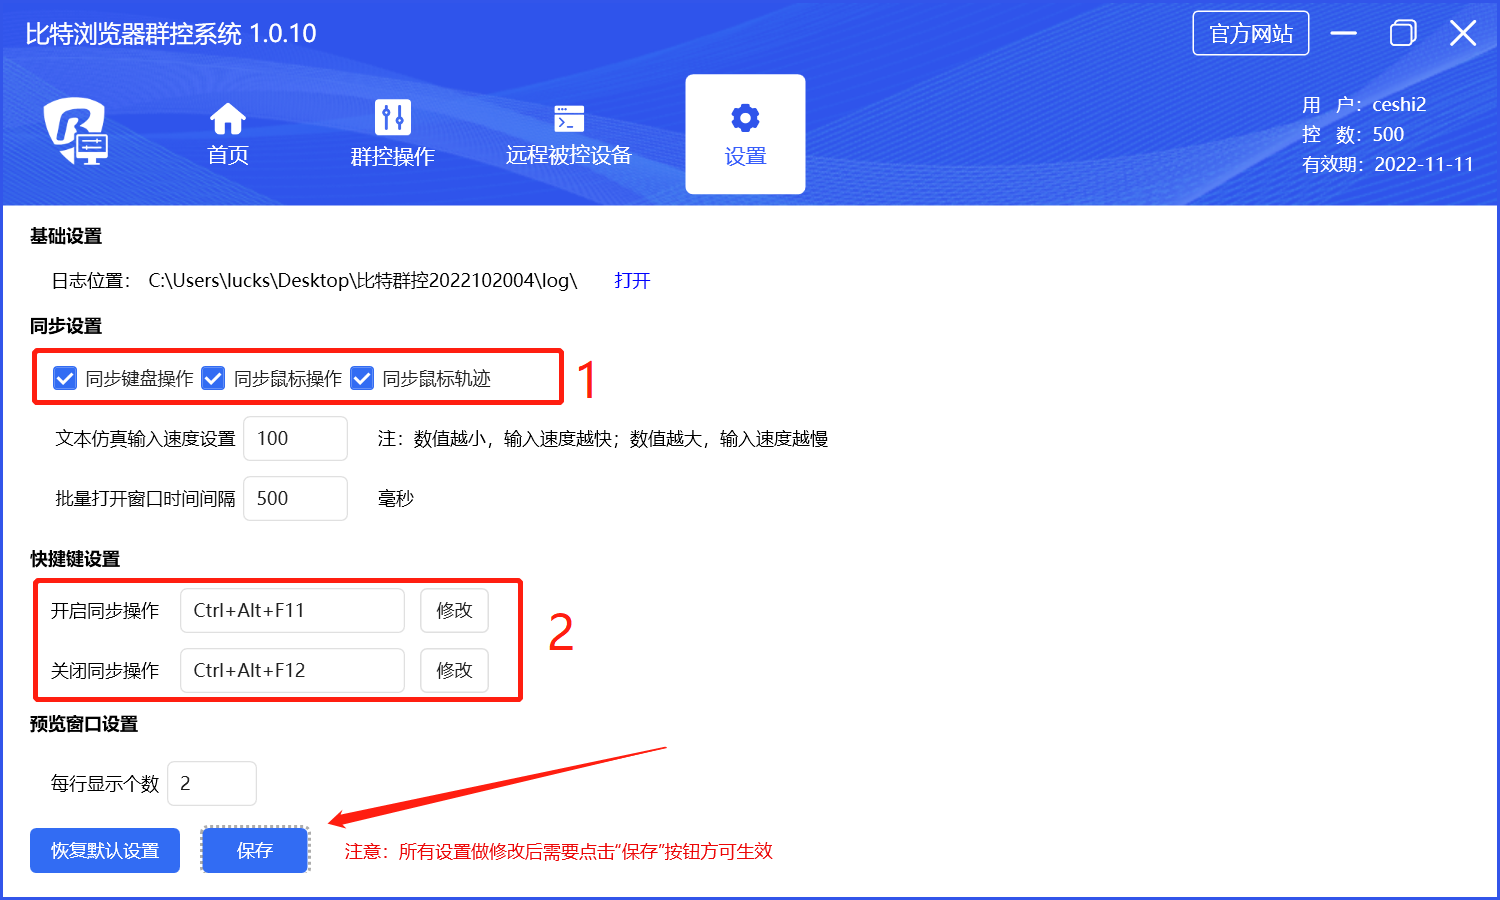Screen dimensions: 1500x900
Task: Click 恢复默认设置 button
Action: (105, 851)
